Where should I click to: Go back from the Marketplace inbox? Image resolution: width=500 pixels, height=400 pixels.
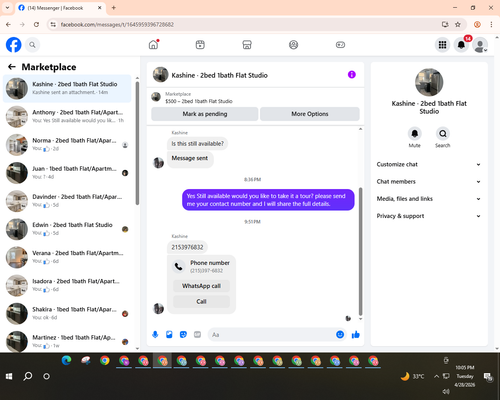pyautogui.click(x=12, y=67)
